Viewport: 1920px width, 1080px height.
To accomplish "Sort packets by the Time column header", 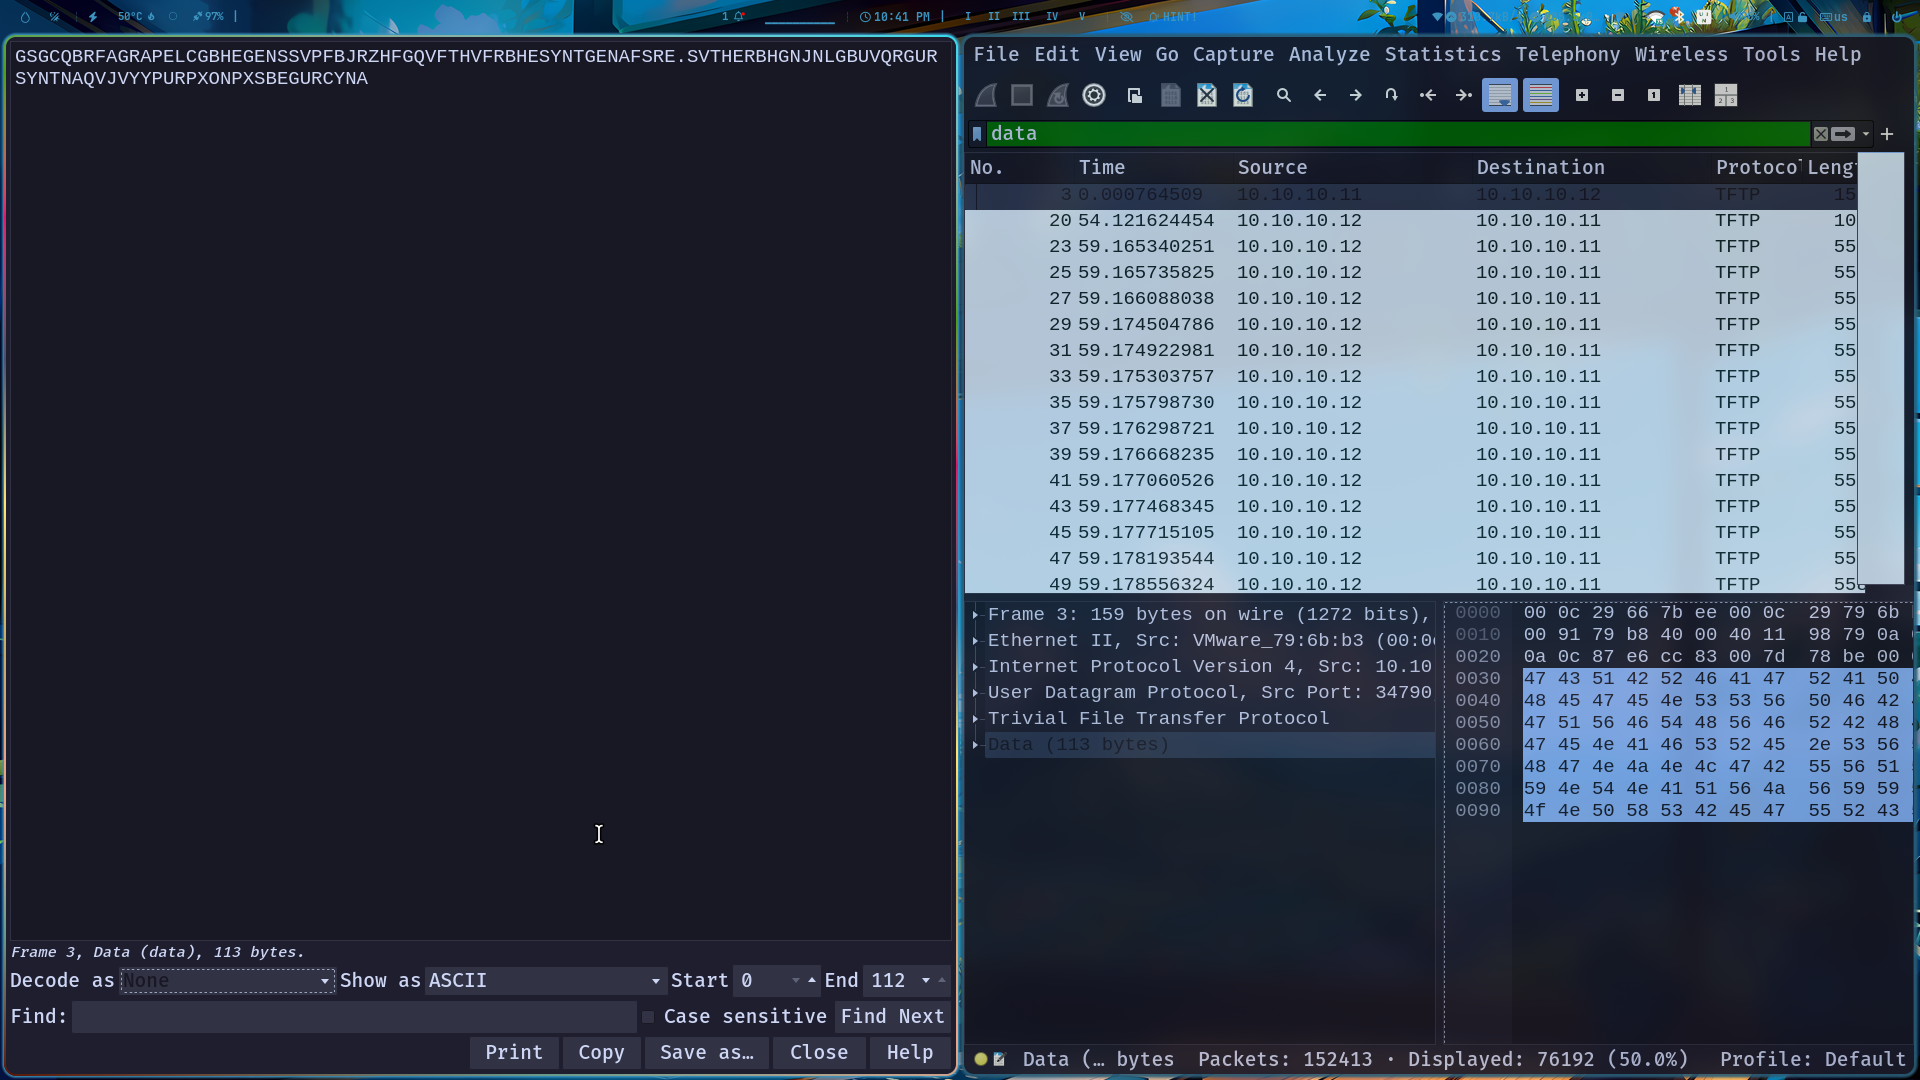I will (1102, 168).
